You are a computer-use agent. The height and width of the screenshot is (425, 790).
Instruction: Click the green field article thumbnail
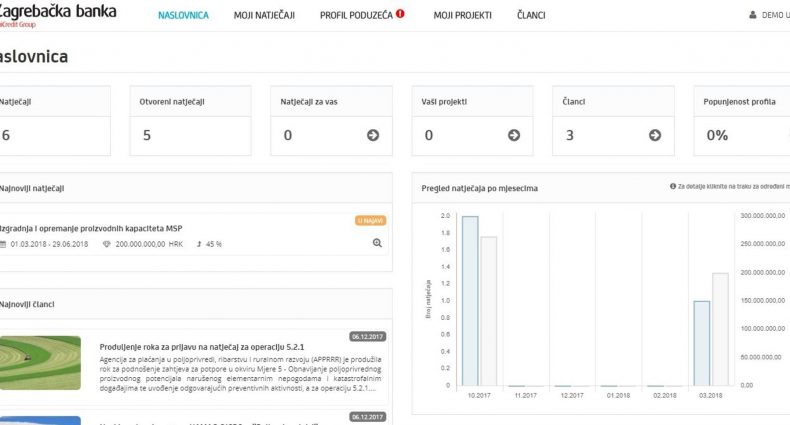tap(40, 363)
